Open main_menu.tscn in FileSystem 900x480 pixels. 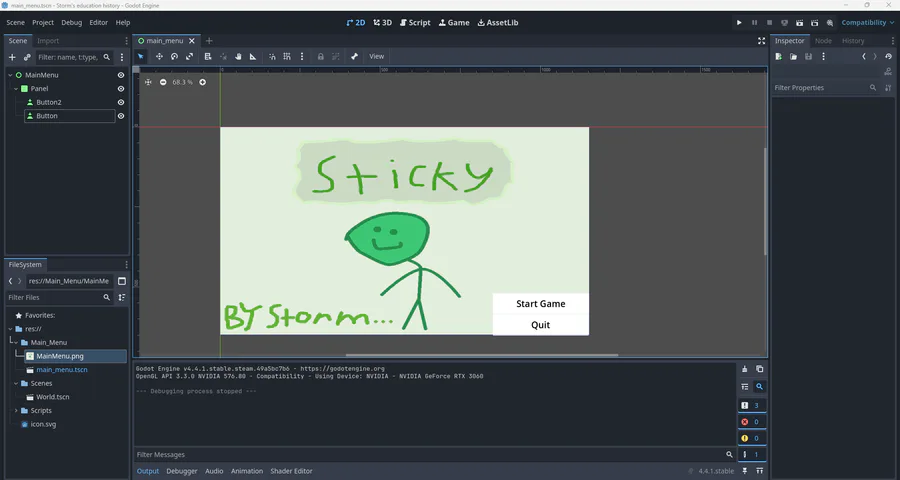tap(62, 370)
